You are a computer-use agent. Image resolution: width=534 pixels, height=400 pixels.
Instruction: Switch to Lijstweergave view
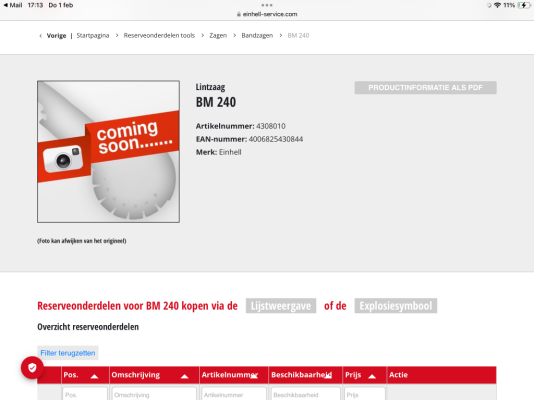click(281, 306)
